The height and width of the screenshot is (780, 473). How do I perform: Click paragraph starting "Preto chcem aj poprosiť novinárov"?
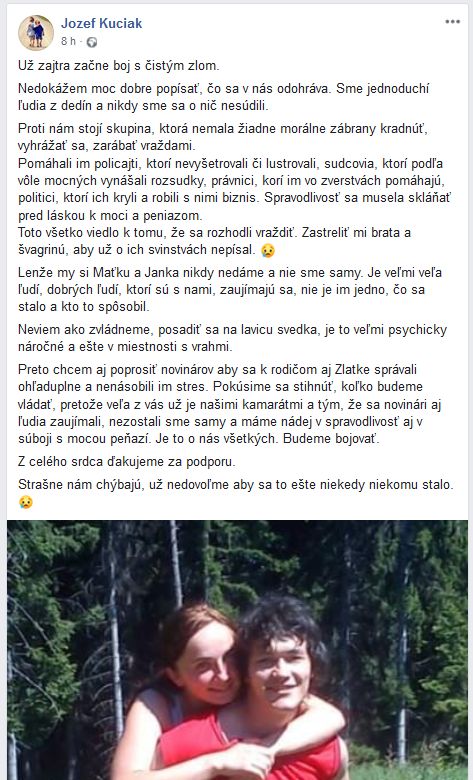coord(229,404)
